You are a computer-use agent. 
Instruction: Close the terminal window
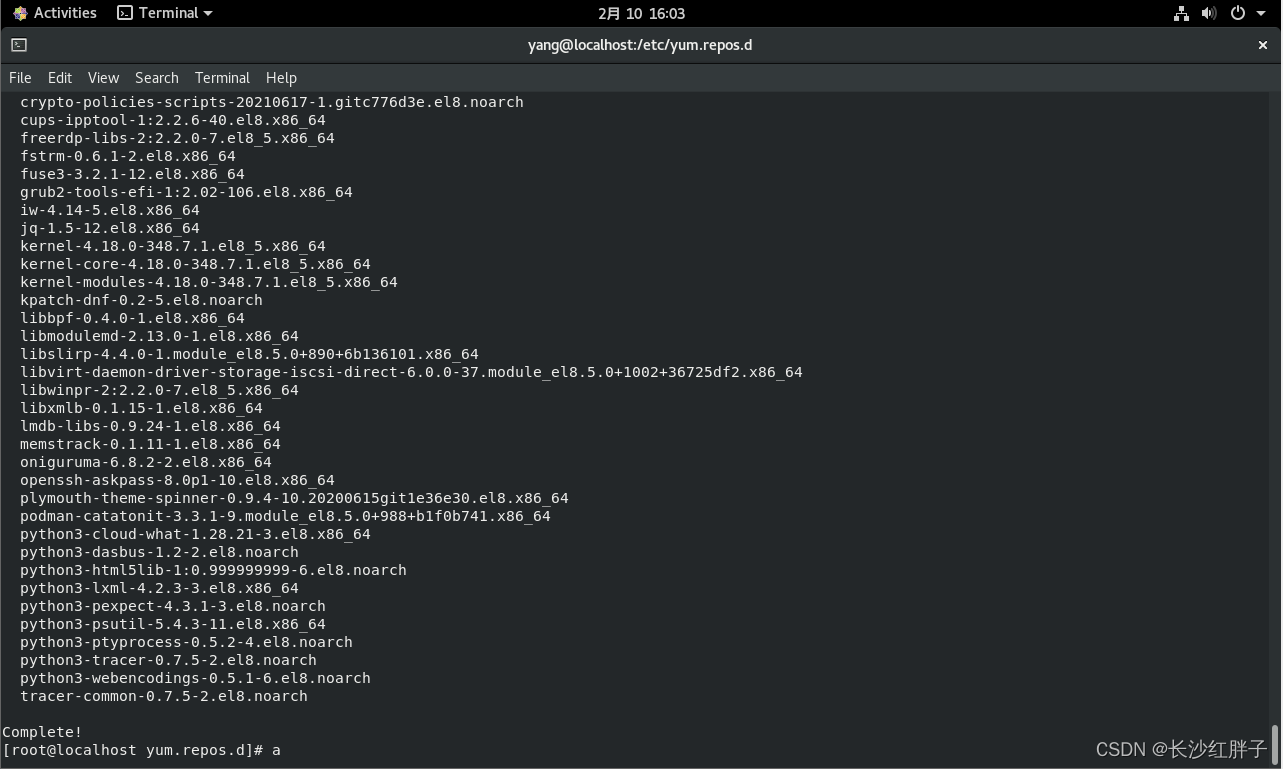pos(1263,45)
